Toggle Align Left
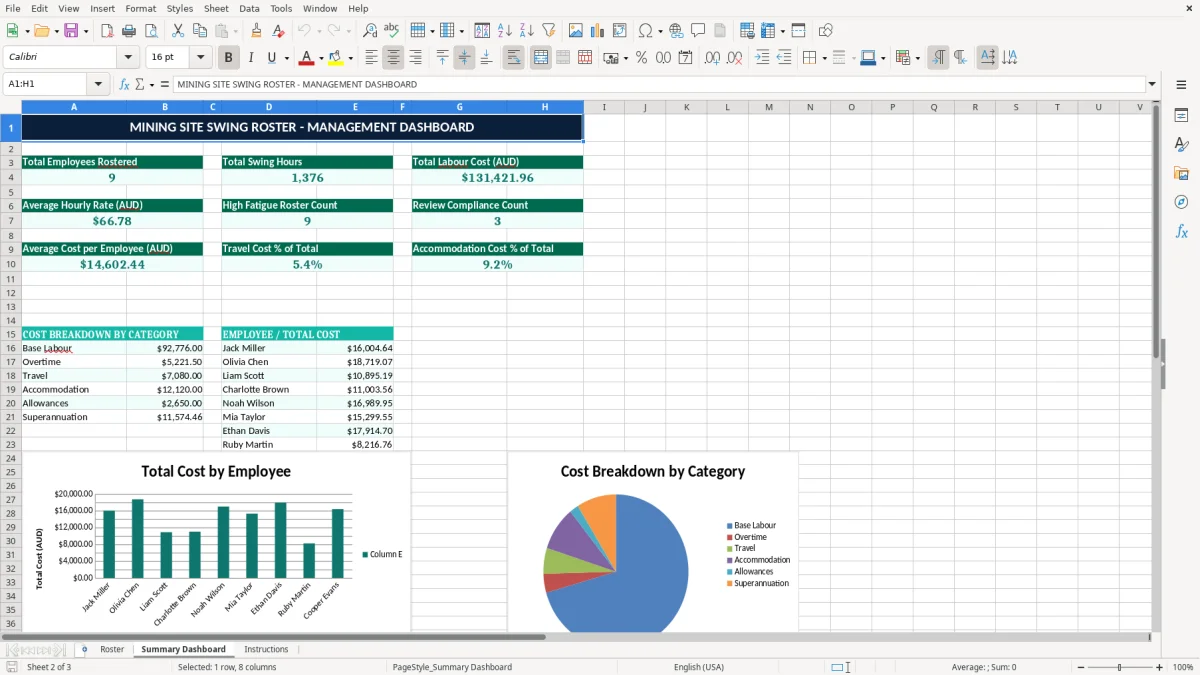 coord(371,58)
